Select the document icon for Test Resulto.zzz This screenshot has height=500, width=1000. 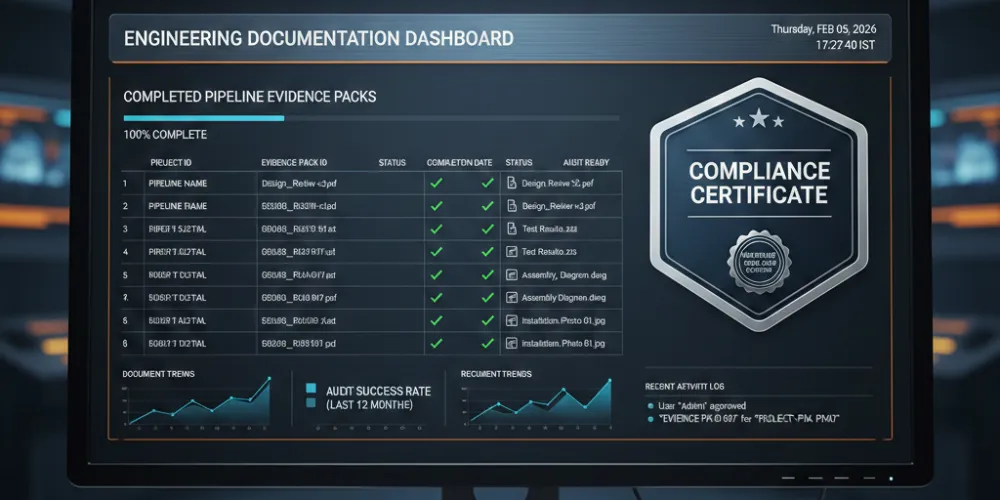(x=511, y=228)
